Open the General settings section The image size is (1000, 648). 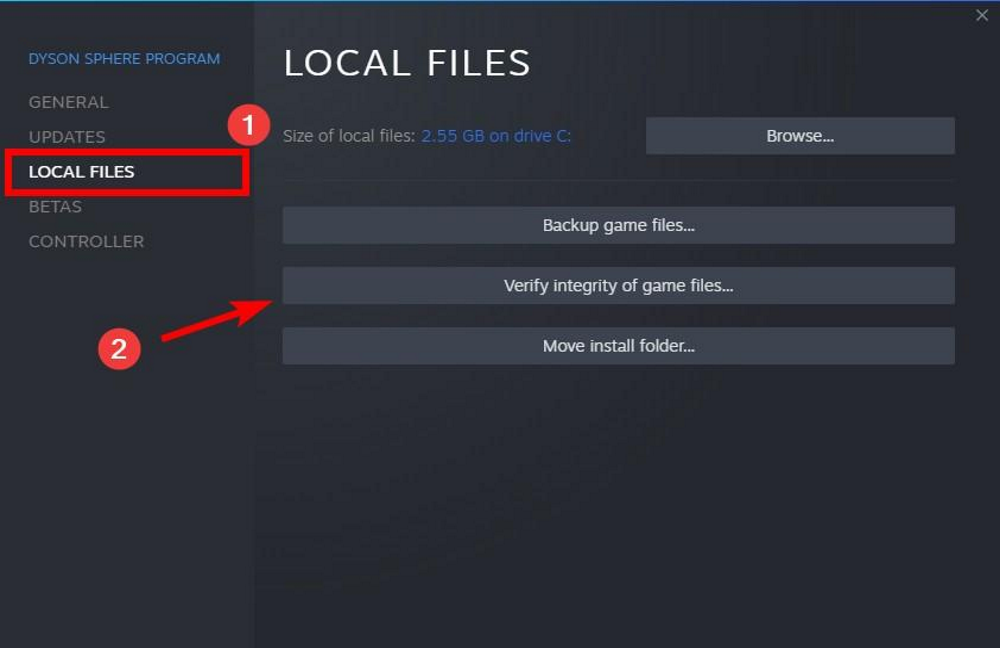tap(68, 102)
